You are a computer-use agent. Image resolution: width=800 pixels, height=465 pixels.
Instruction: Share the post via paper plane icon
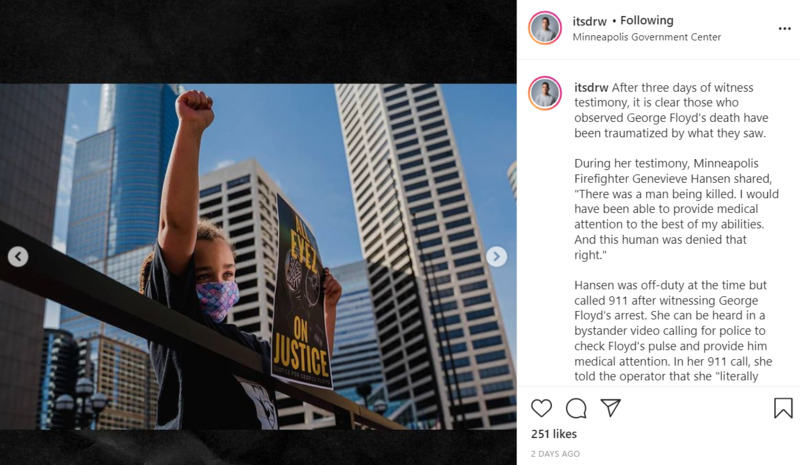pos(611,407)
